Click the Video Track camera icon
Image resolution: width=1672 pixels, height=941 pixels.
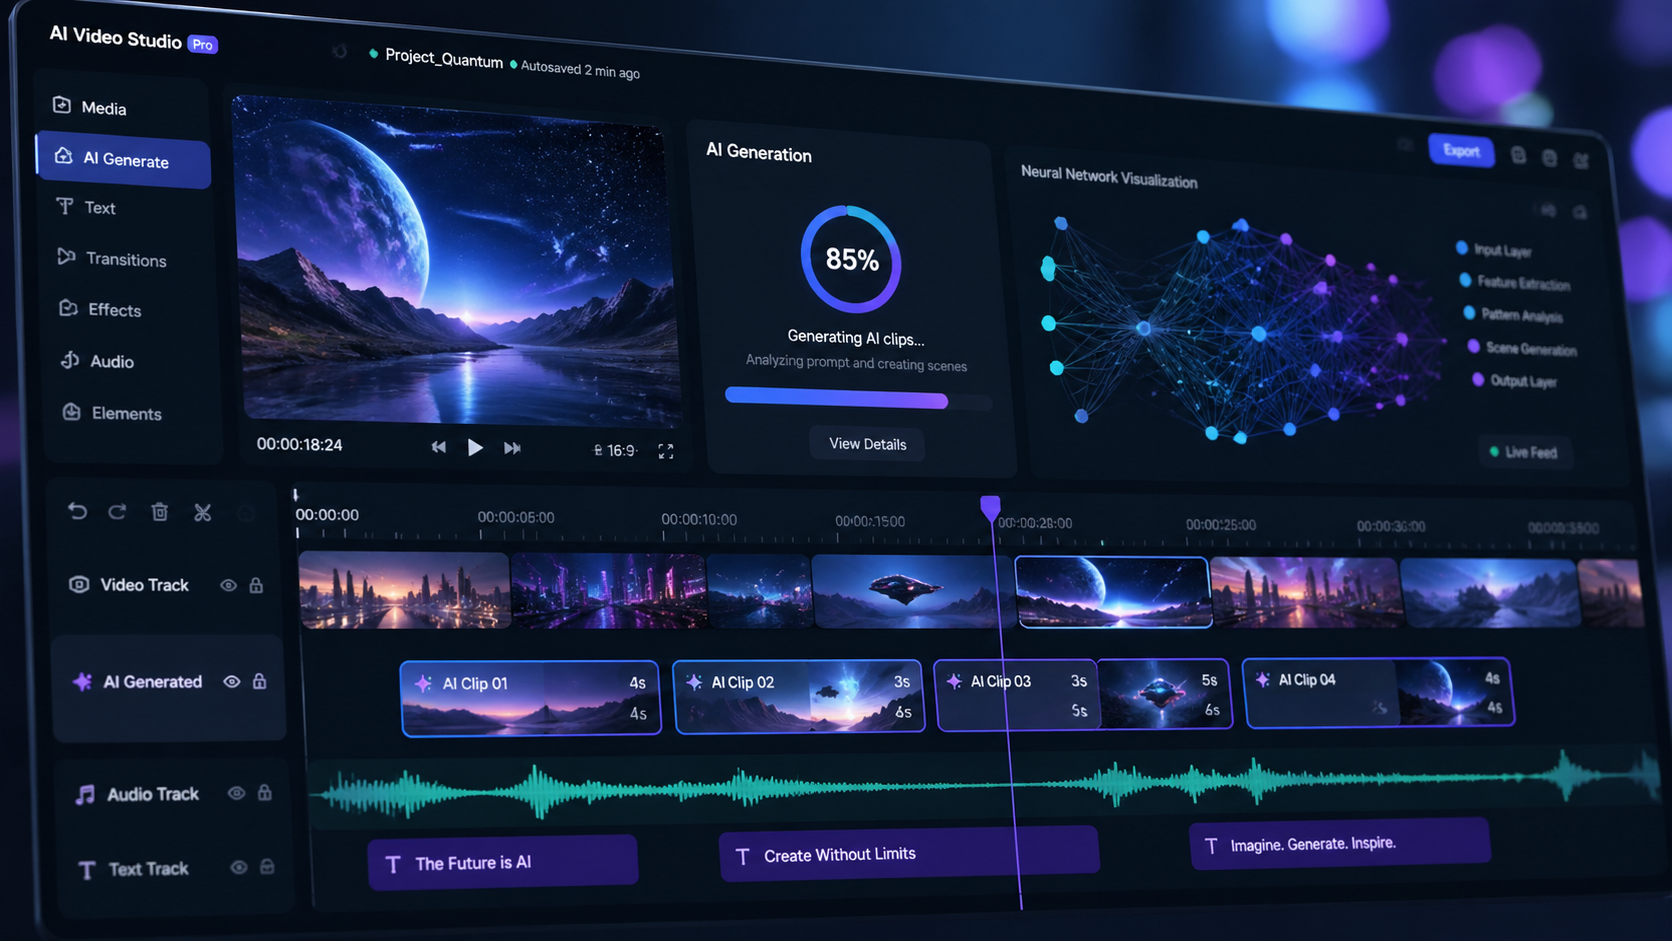(x=79, y=584)
